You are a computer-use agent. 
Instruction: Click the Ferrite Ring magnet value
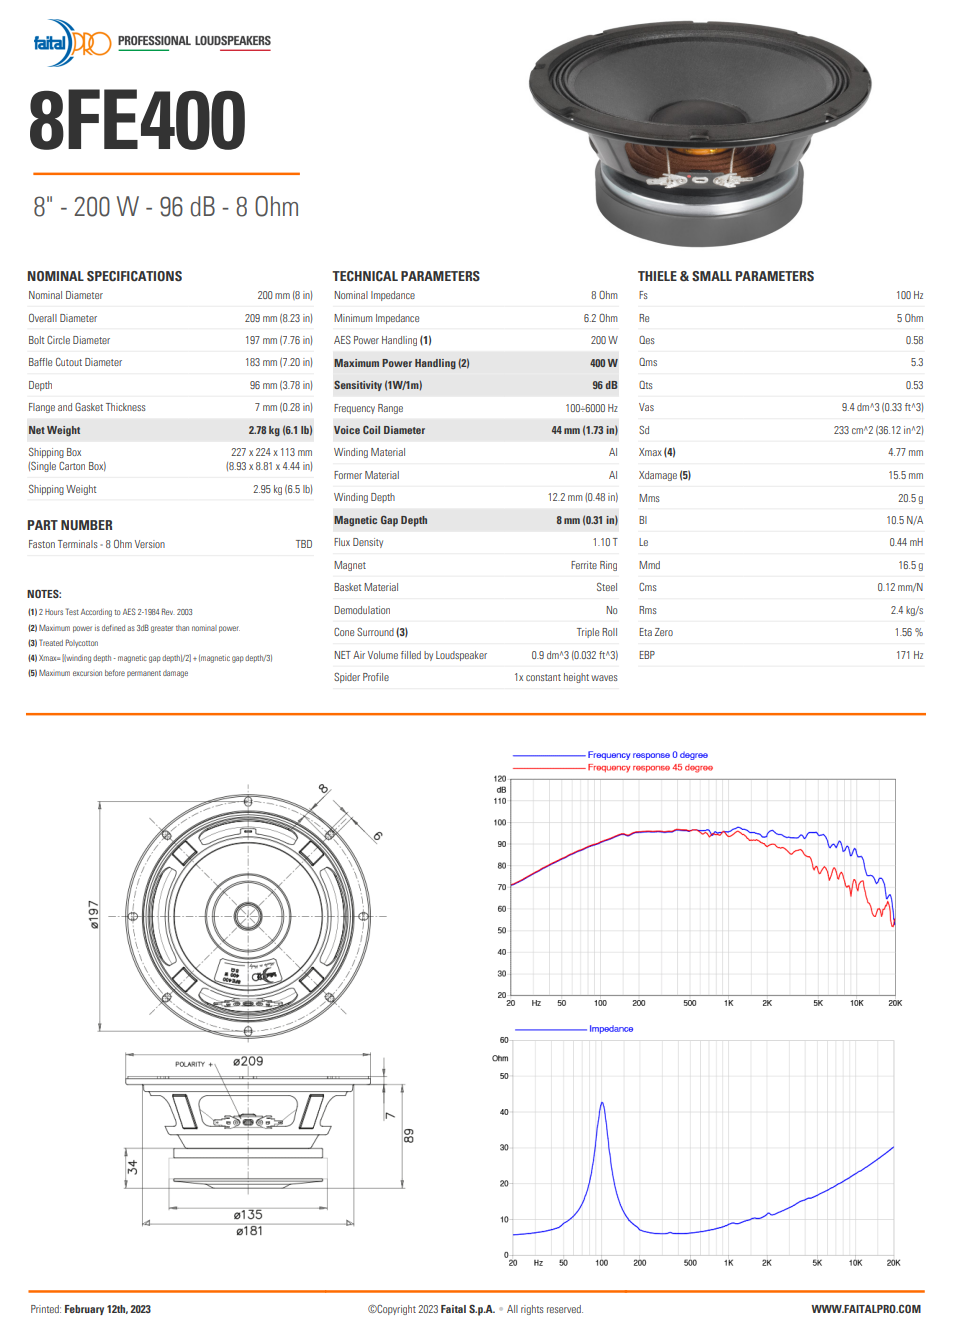[x=594, y=566]
